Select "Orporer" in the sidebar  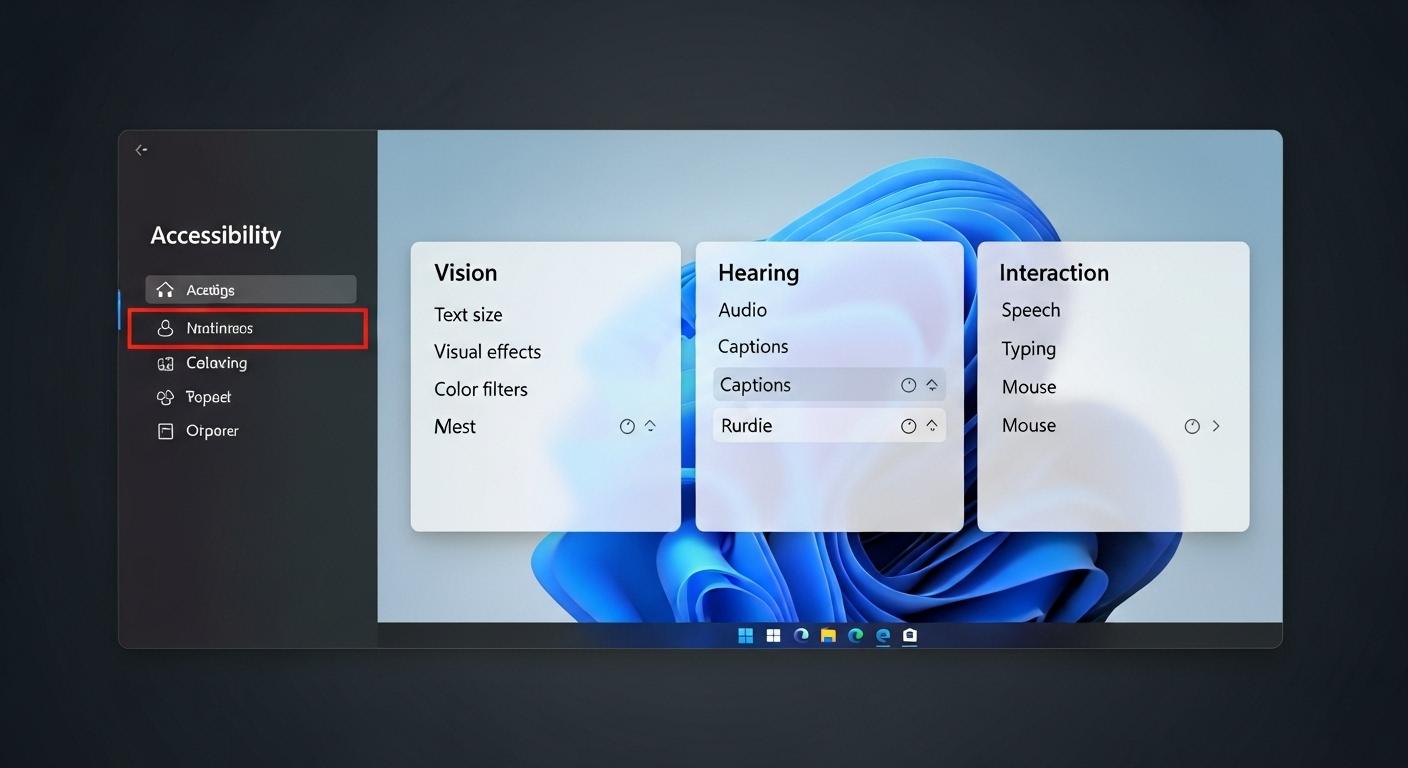[211, 431]
